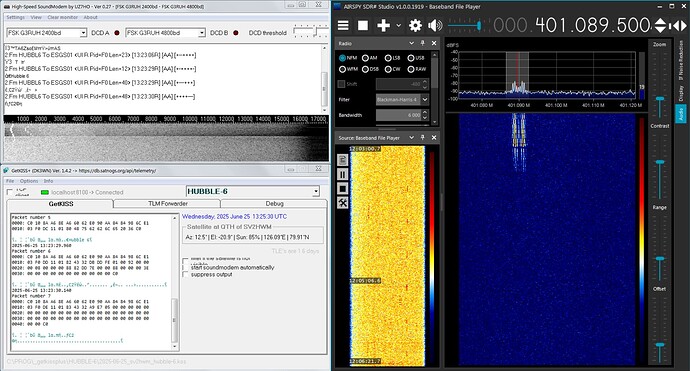Open the baseband player tools wrench icon
The height and width of the screenshot is (371, 690).
pyautogui.click(x=342, y=203)
